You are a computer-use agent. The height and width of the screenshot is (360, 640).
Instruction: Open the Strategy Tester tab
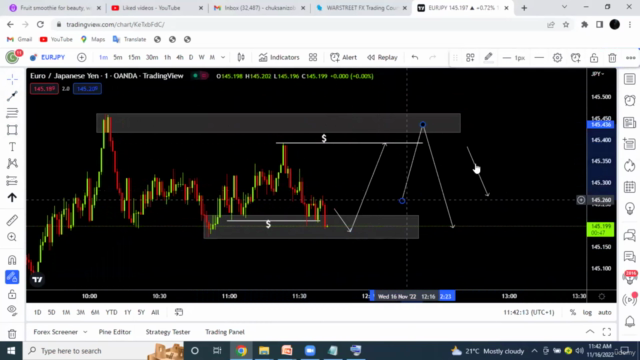pyautogui.click(x=168, y=332)
